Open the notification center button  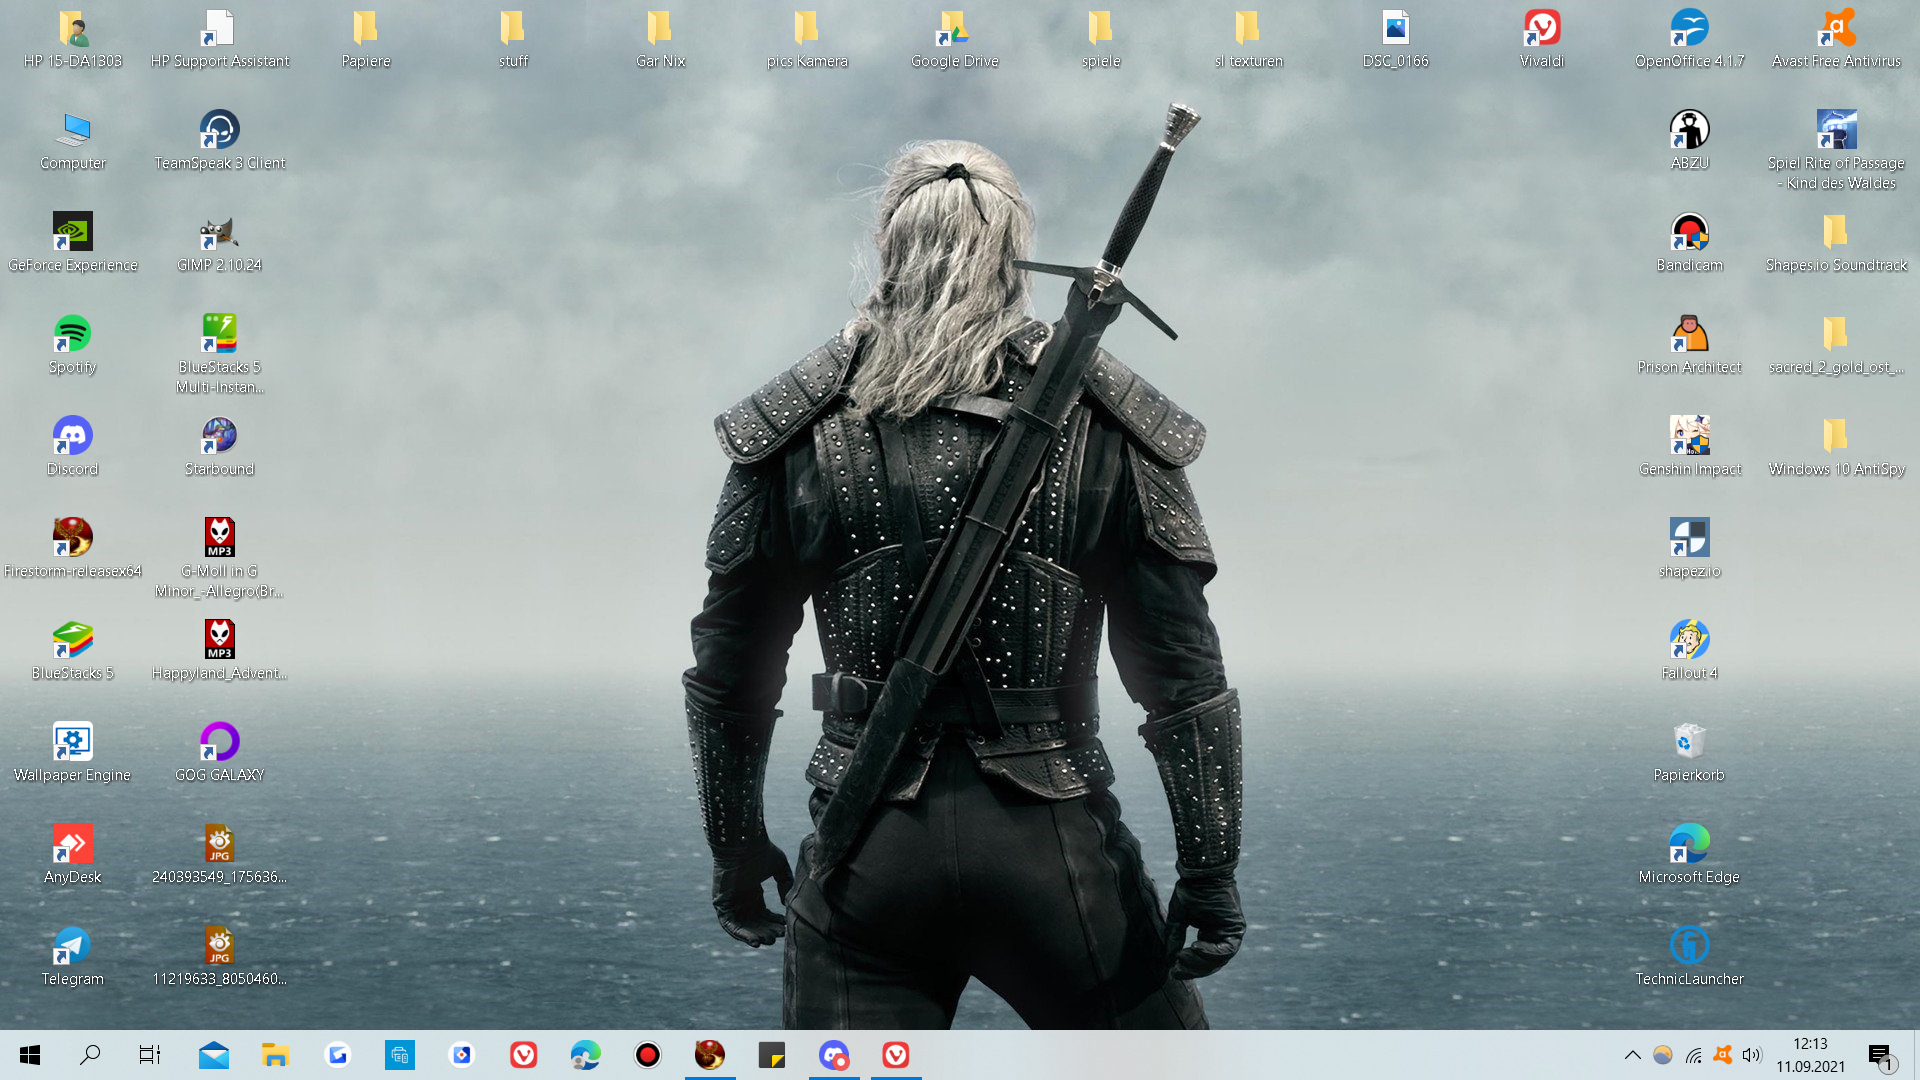(x=1881, y=1055)
